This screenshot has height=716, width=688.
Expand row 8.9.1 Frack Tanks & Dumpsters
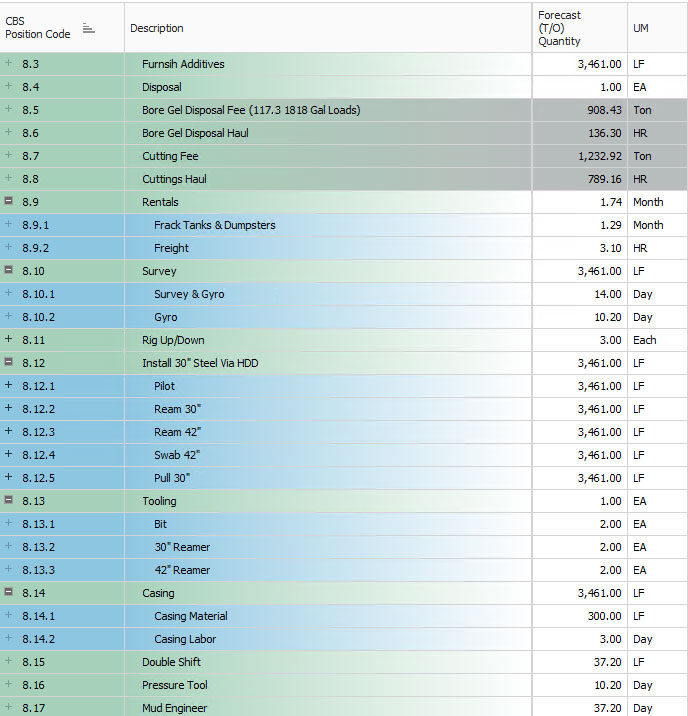pyautogui.click(x=8, y=224)
